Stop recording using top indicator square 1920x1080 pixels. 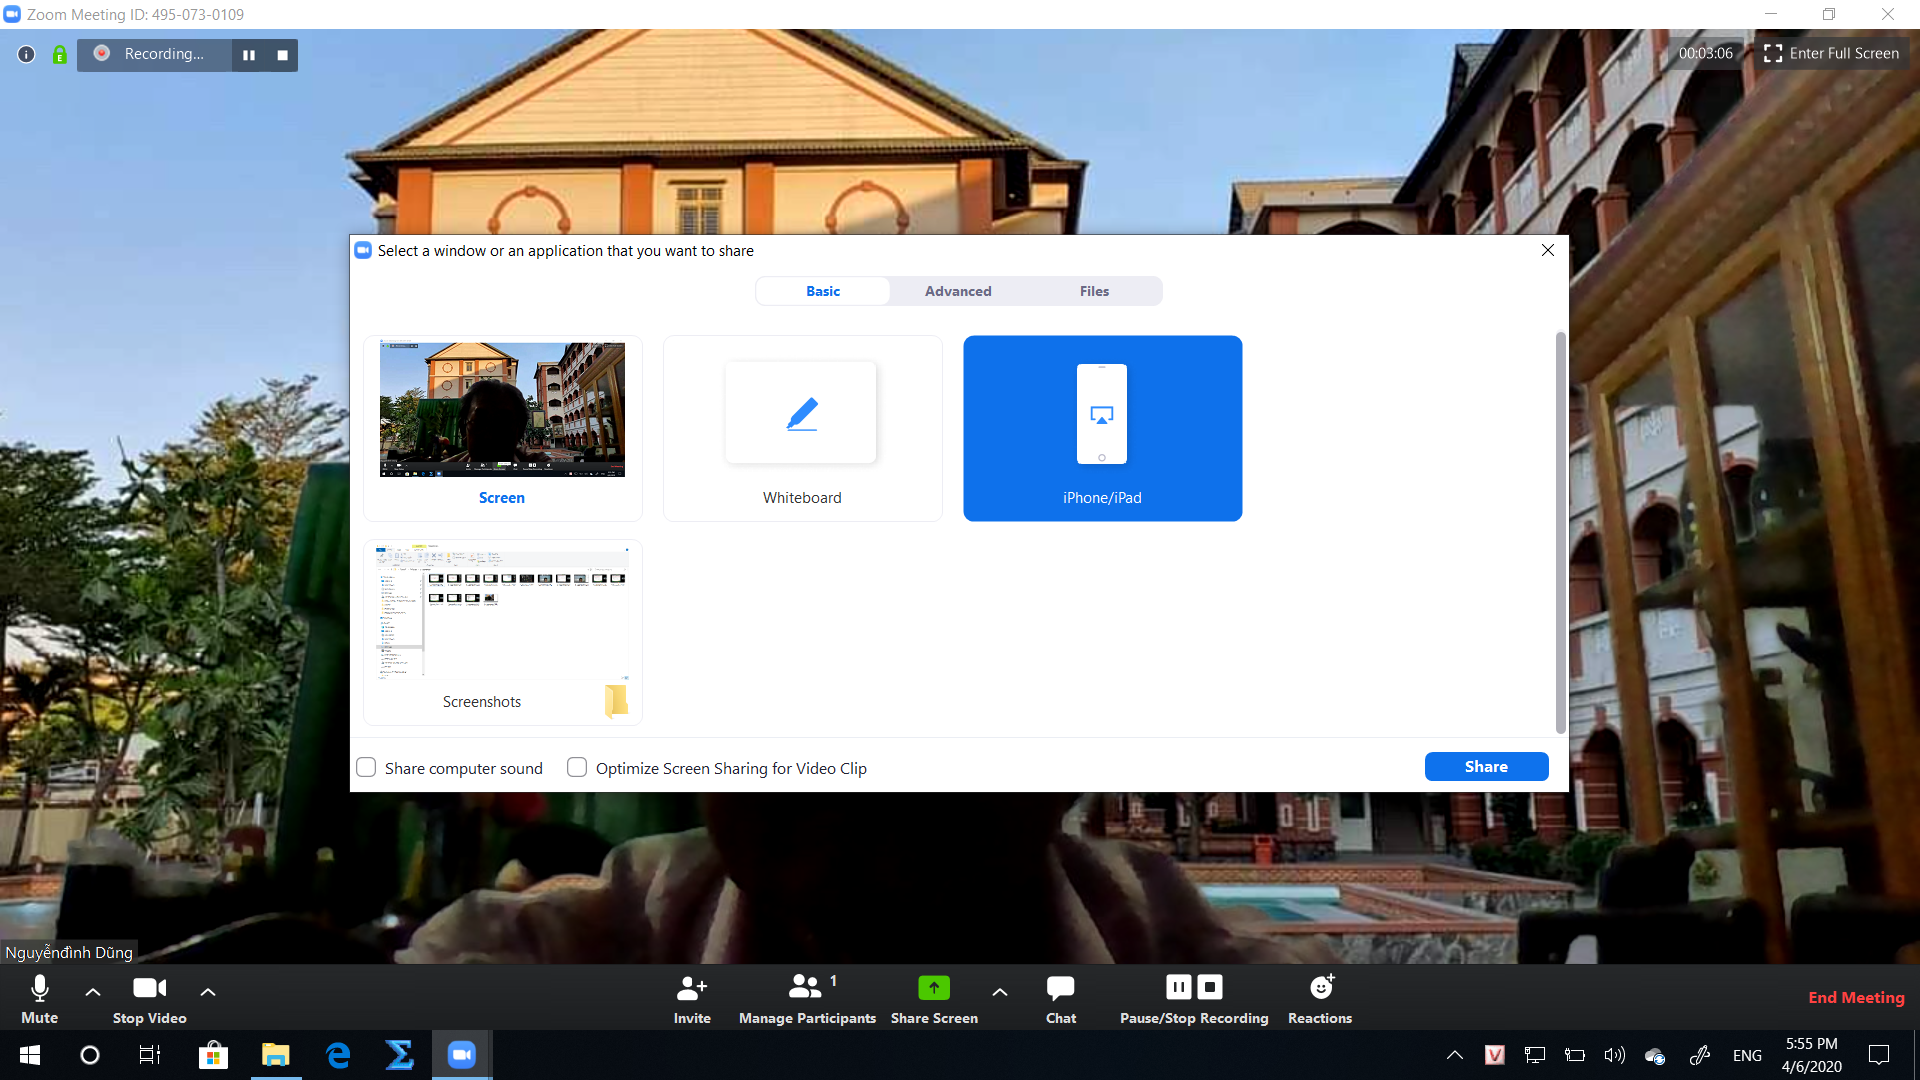pos(283,55)
